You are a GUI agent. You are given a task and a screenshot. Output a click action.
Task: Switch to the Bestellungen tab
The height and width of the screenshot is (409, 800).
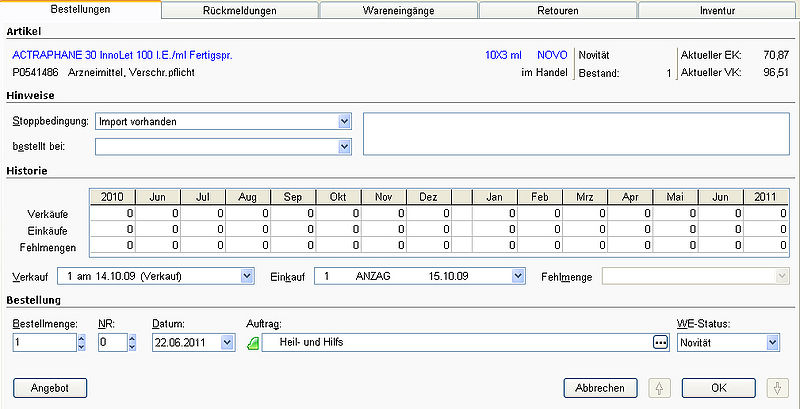(x=81, y=9)
